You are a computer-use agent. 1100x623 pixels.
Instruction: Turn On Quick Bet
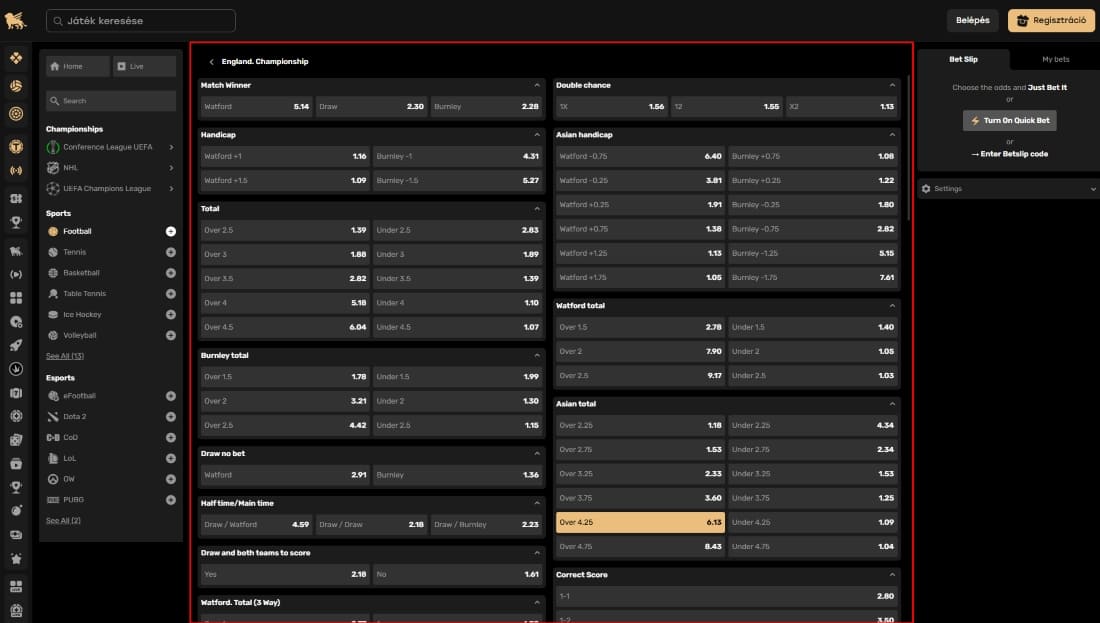(x=1010, y=121)
